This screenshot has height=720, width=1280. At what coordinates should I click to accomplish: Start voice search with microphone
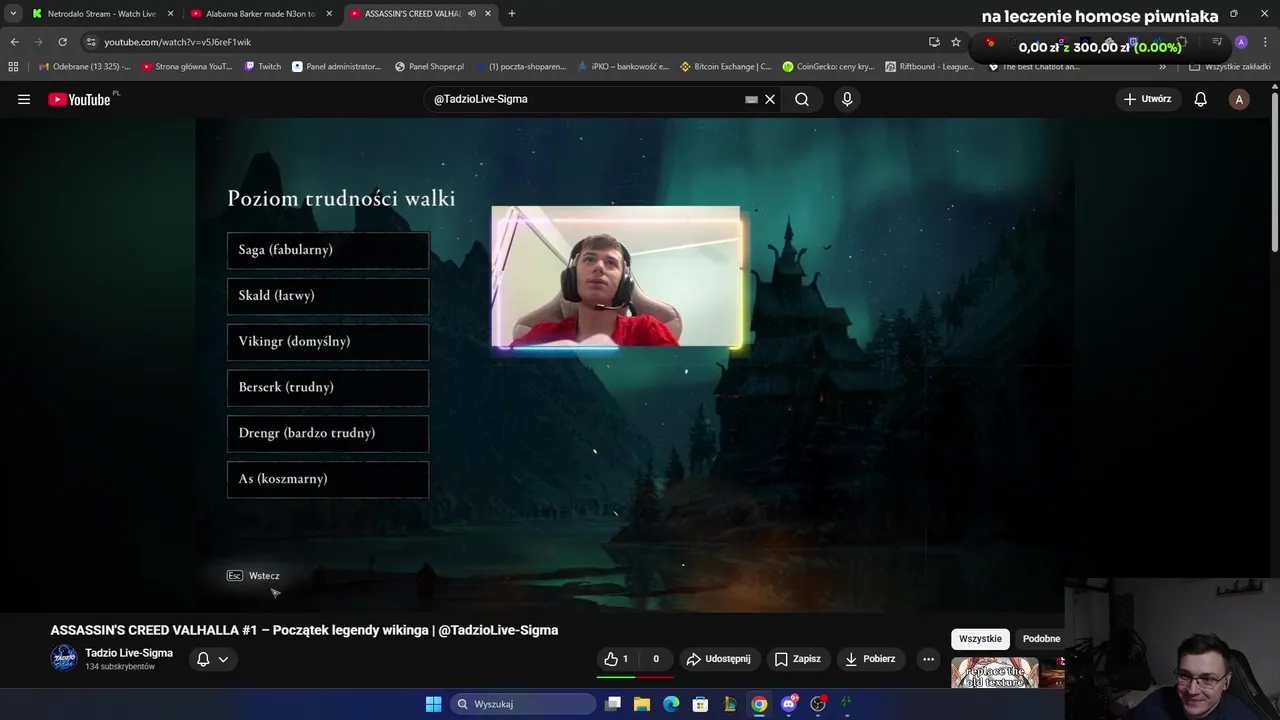(847, 99)
